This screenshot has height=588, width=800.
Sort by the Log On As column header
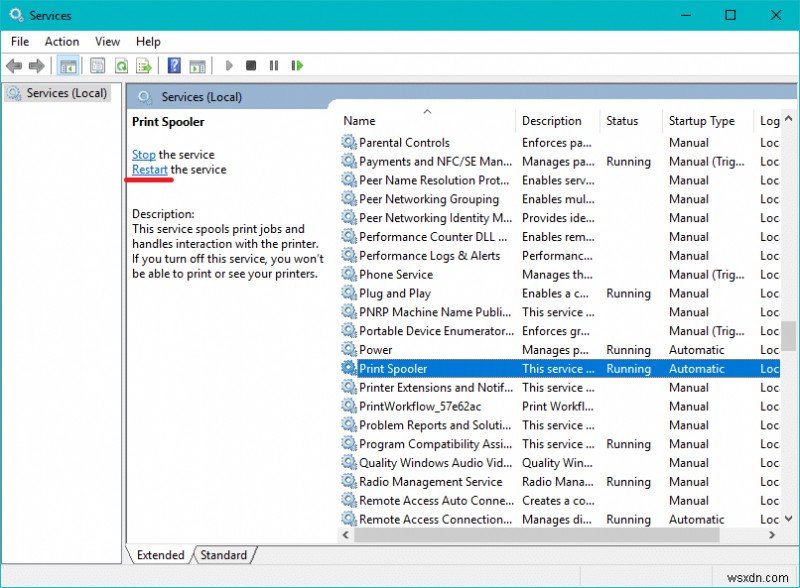pos(769,121)
